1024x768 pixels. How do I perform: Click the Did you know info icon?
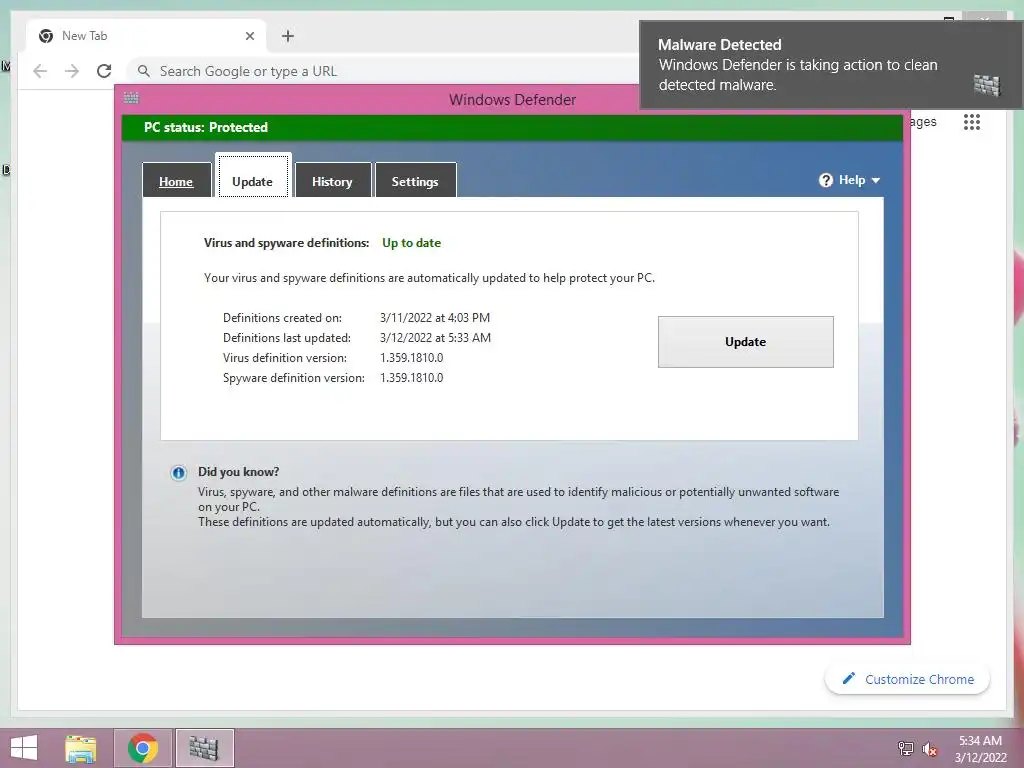click(178, 473)
